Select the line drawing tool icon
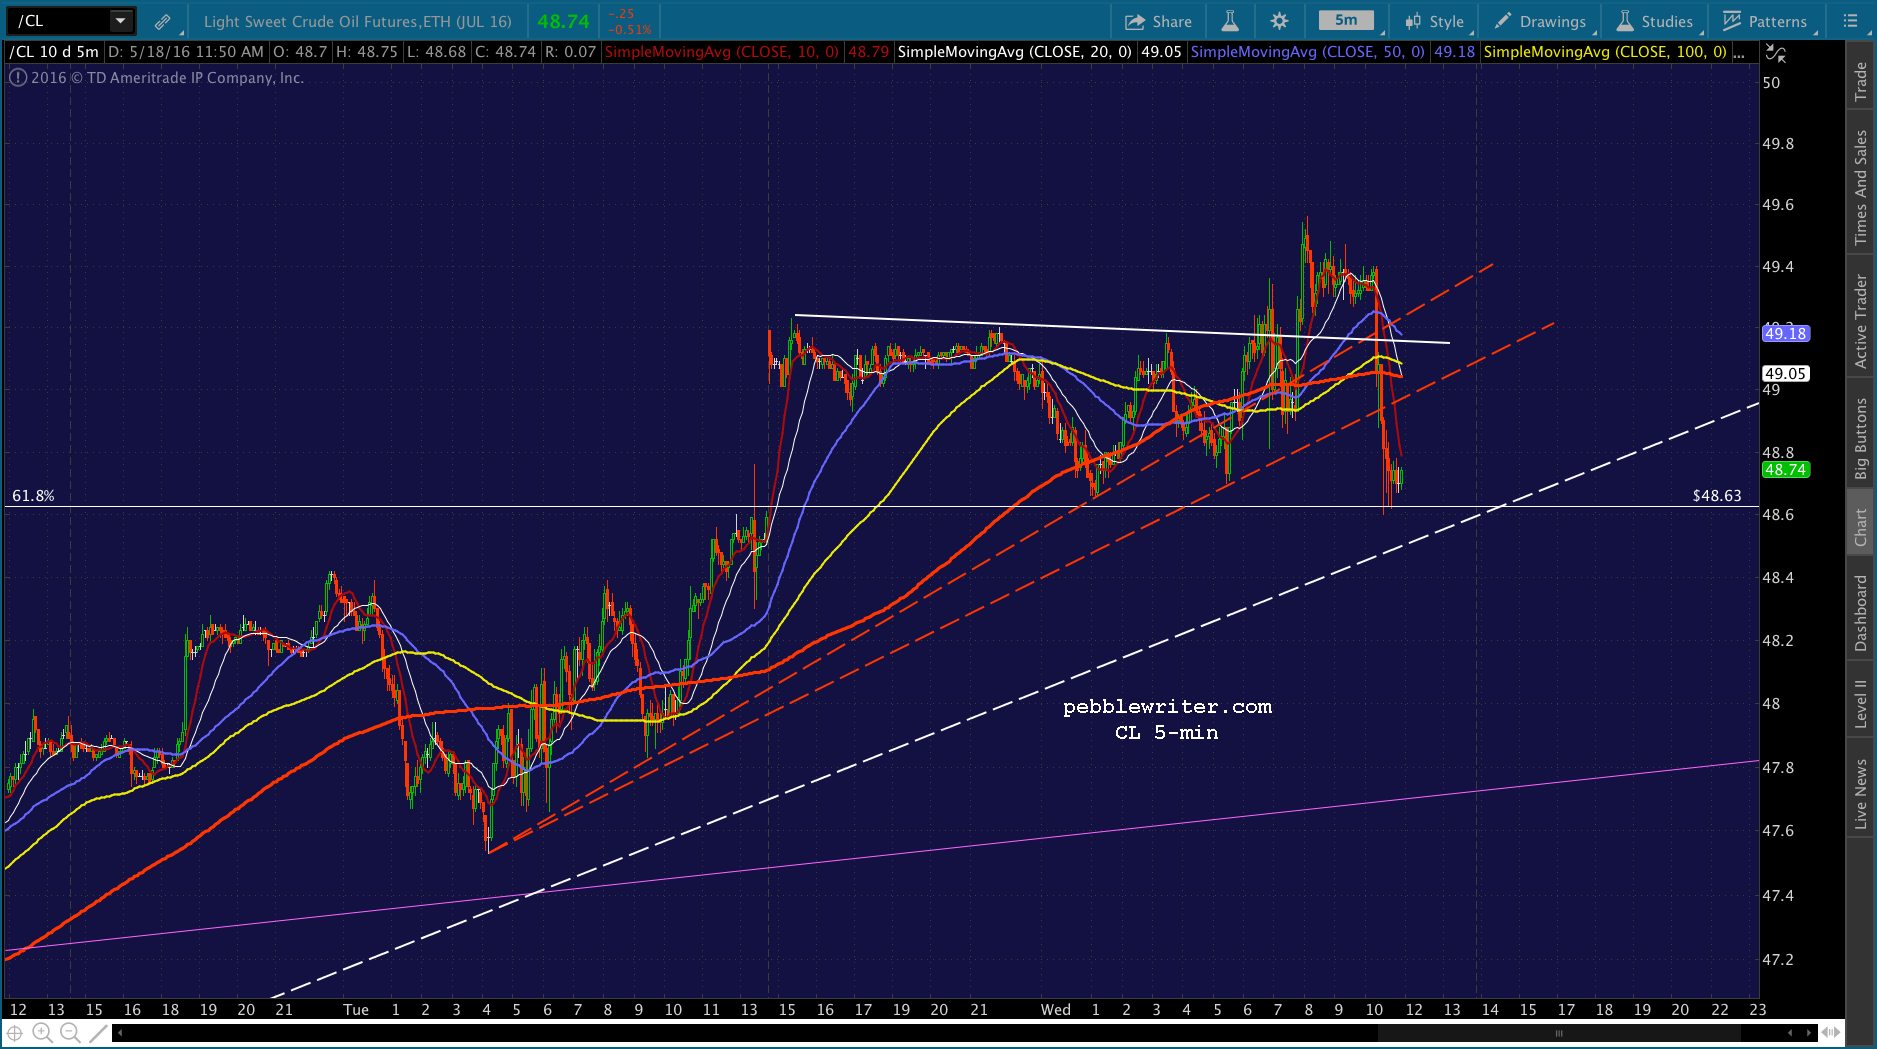The height and width of the screenshot is (1049, 1877). (x=97, y=1033)
